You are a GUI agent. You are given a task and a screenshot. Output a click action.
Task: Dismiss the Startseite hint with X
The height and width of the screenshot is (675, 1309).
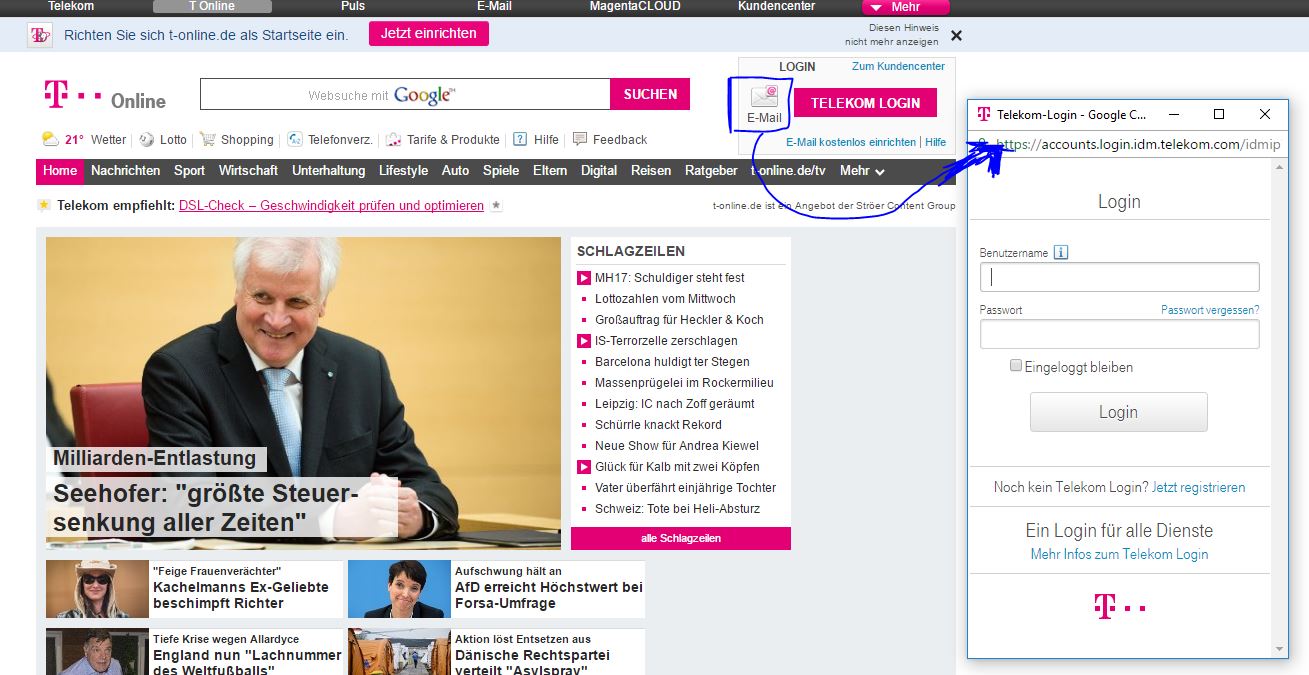pos(956,35)
